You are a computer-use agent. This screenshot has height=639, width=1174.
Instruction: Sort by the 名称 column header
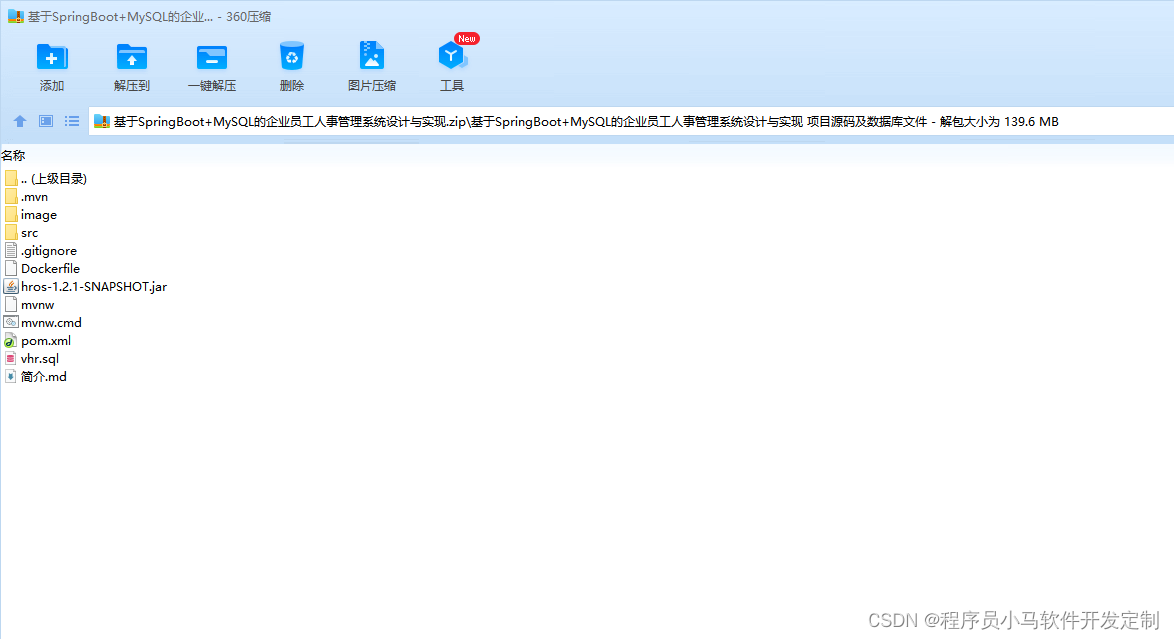coord(13,155)
